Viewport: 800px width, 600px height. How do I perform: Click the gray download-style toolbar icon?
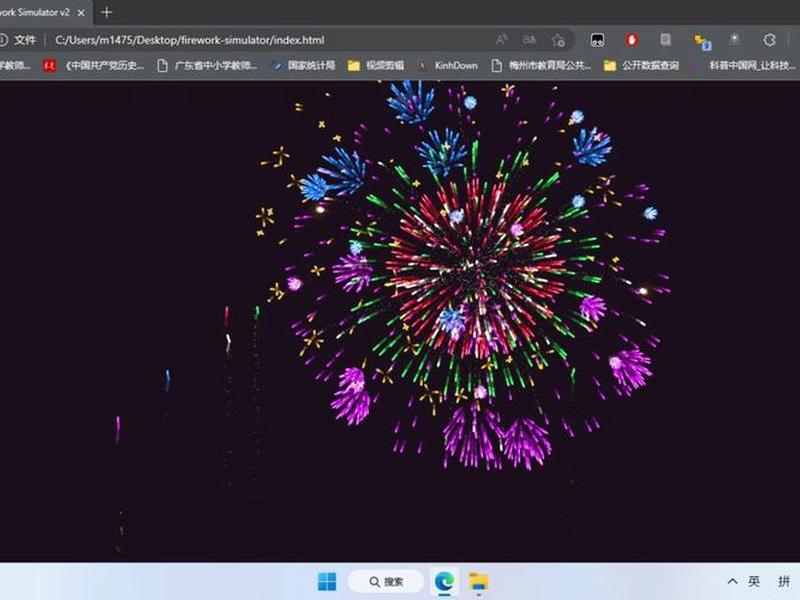pos(735,40)
